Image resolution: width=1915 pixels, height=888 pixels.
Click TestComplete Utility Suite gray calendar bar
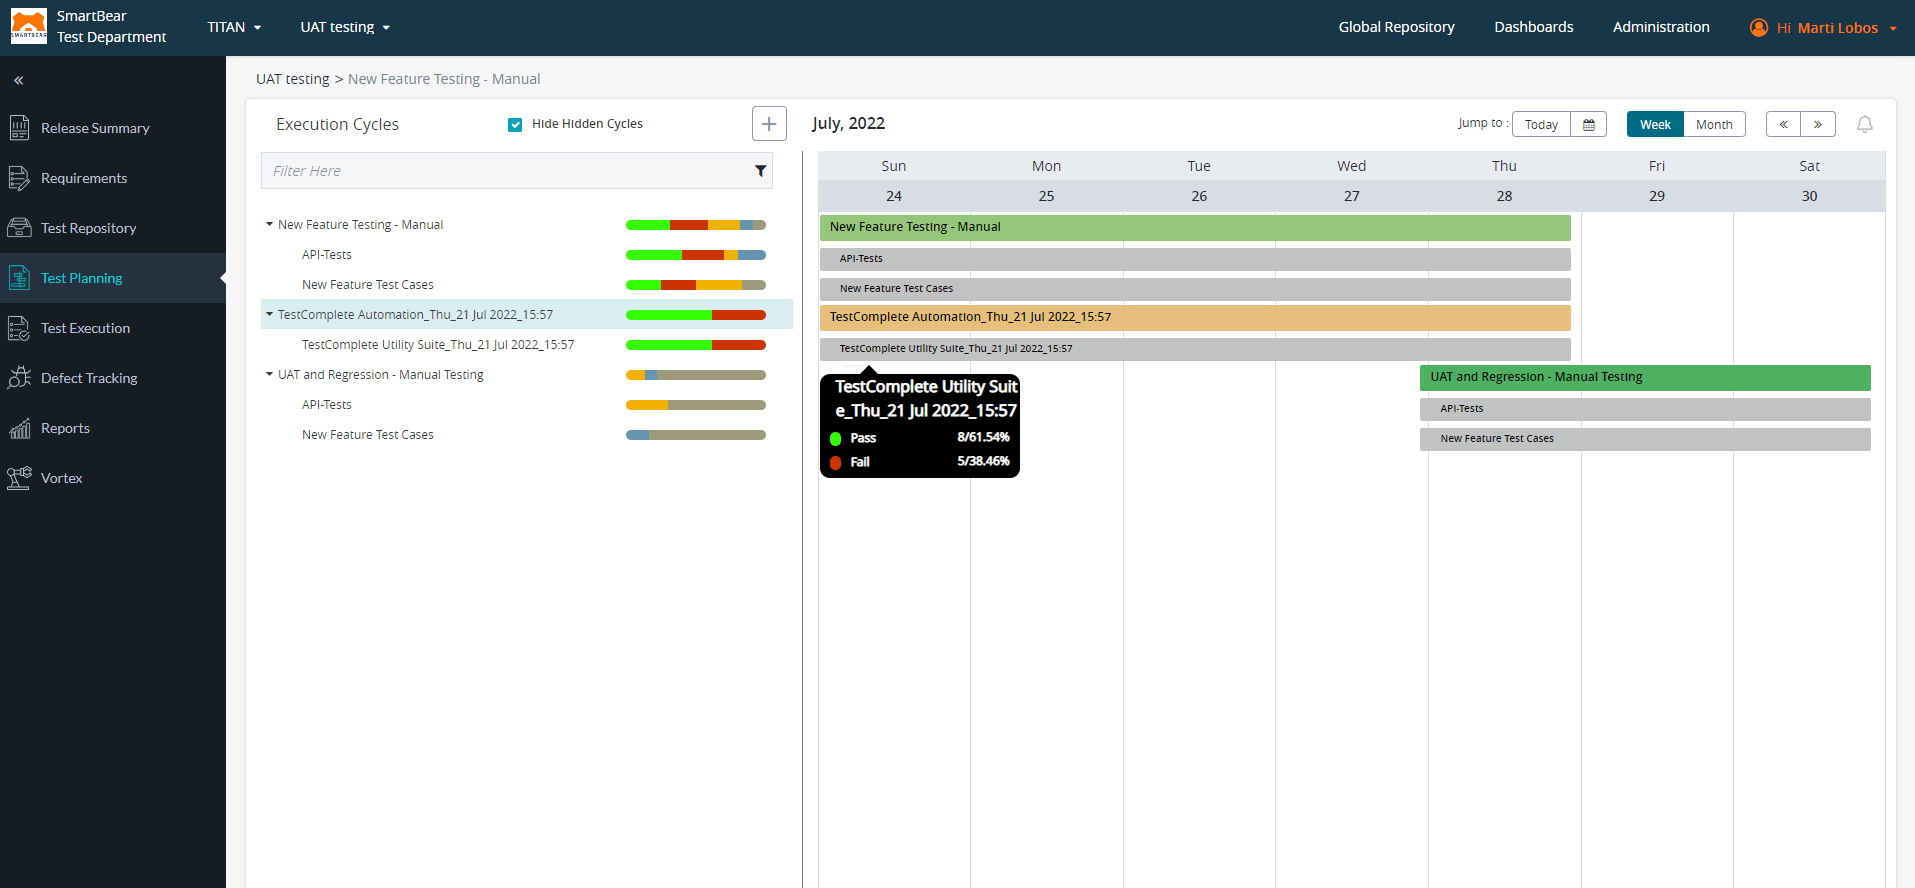click(x=1195, y=349)
